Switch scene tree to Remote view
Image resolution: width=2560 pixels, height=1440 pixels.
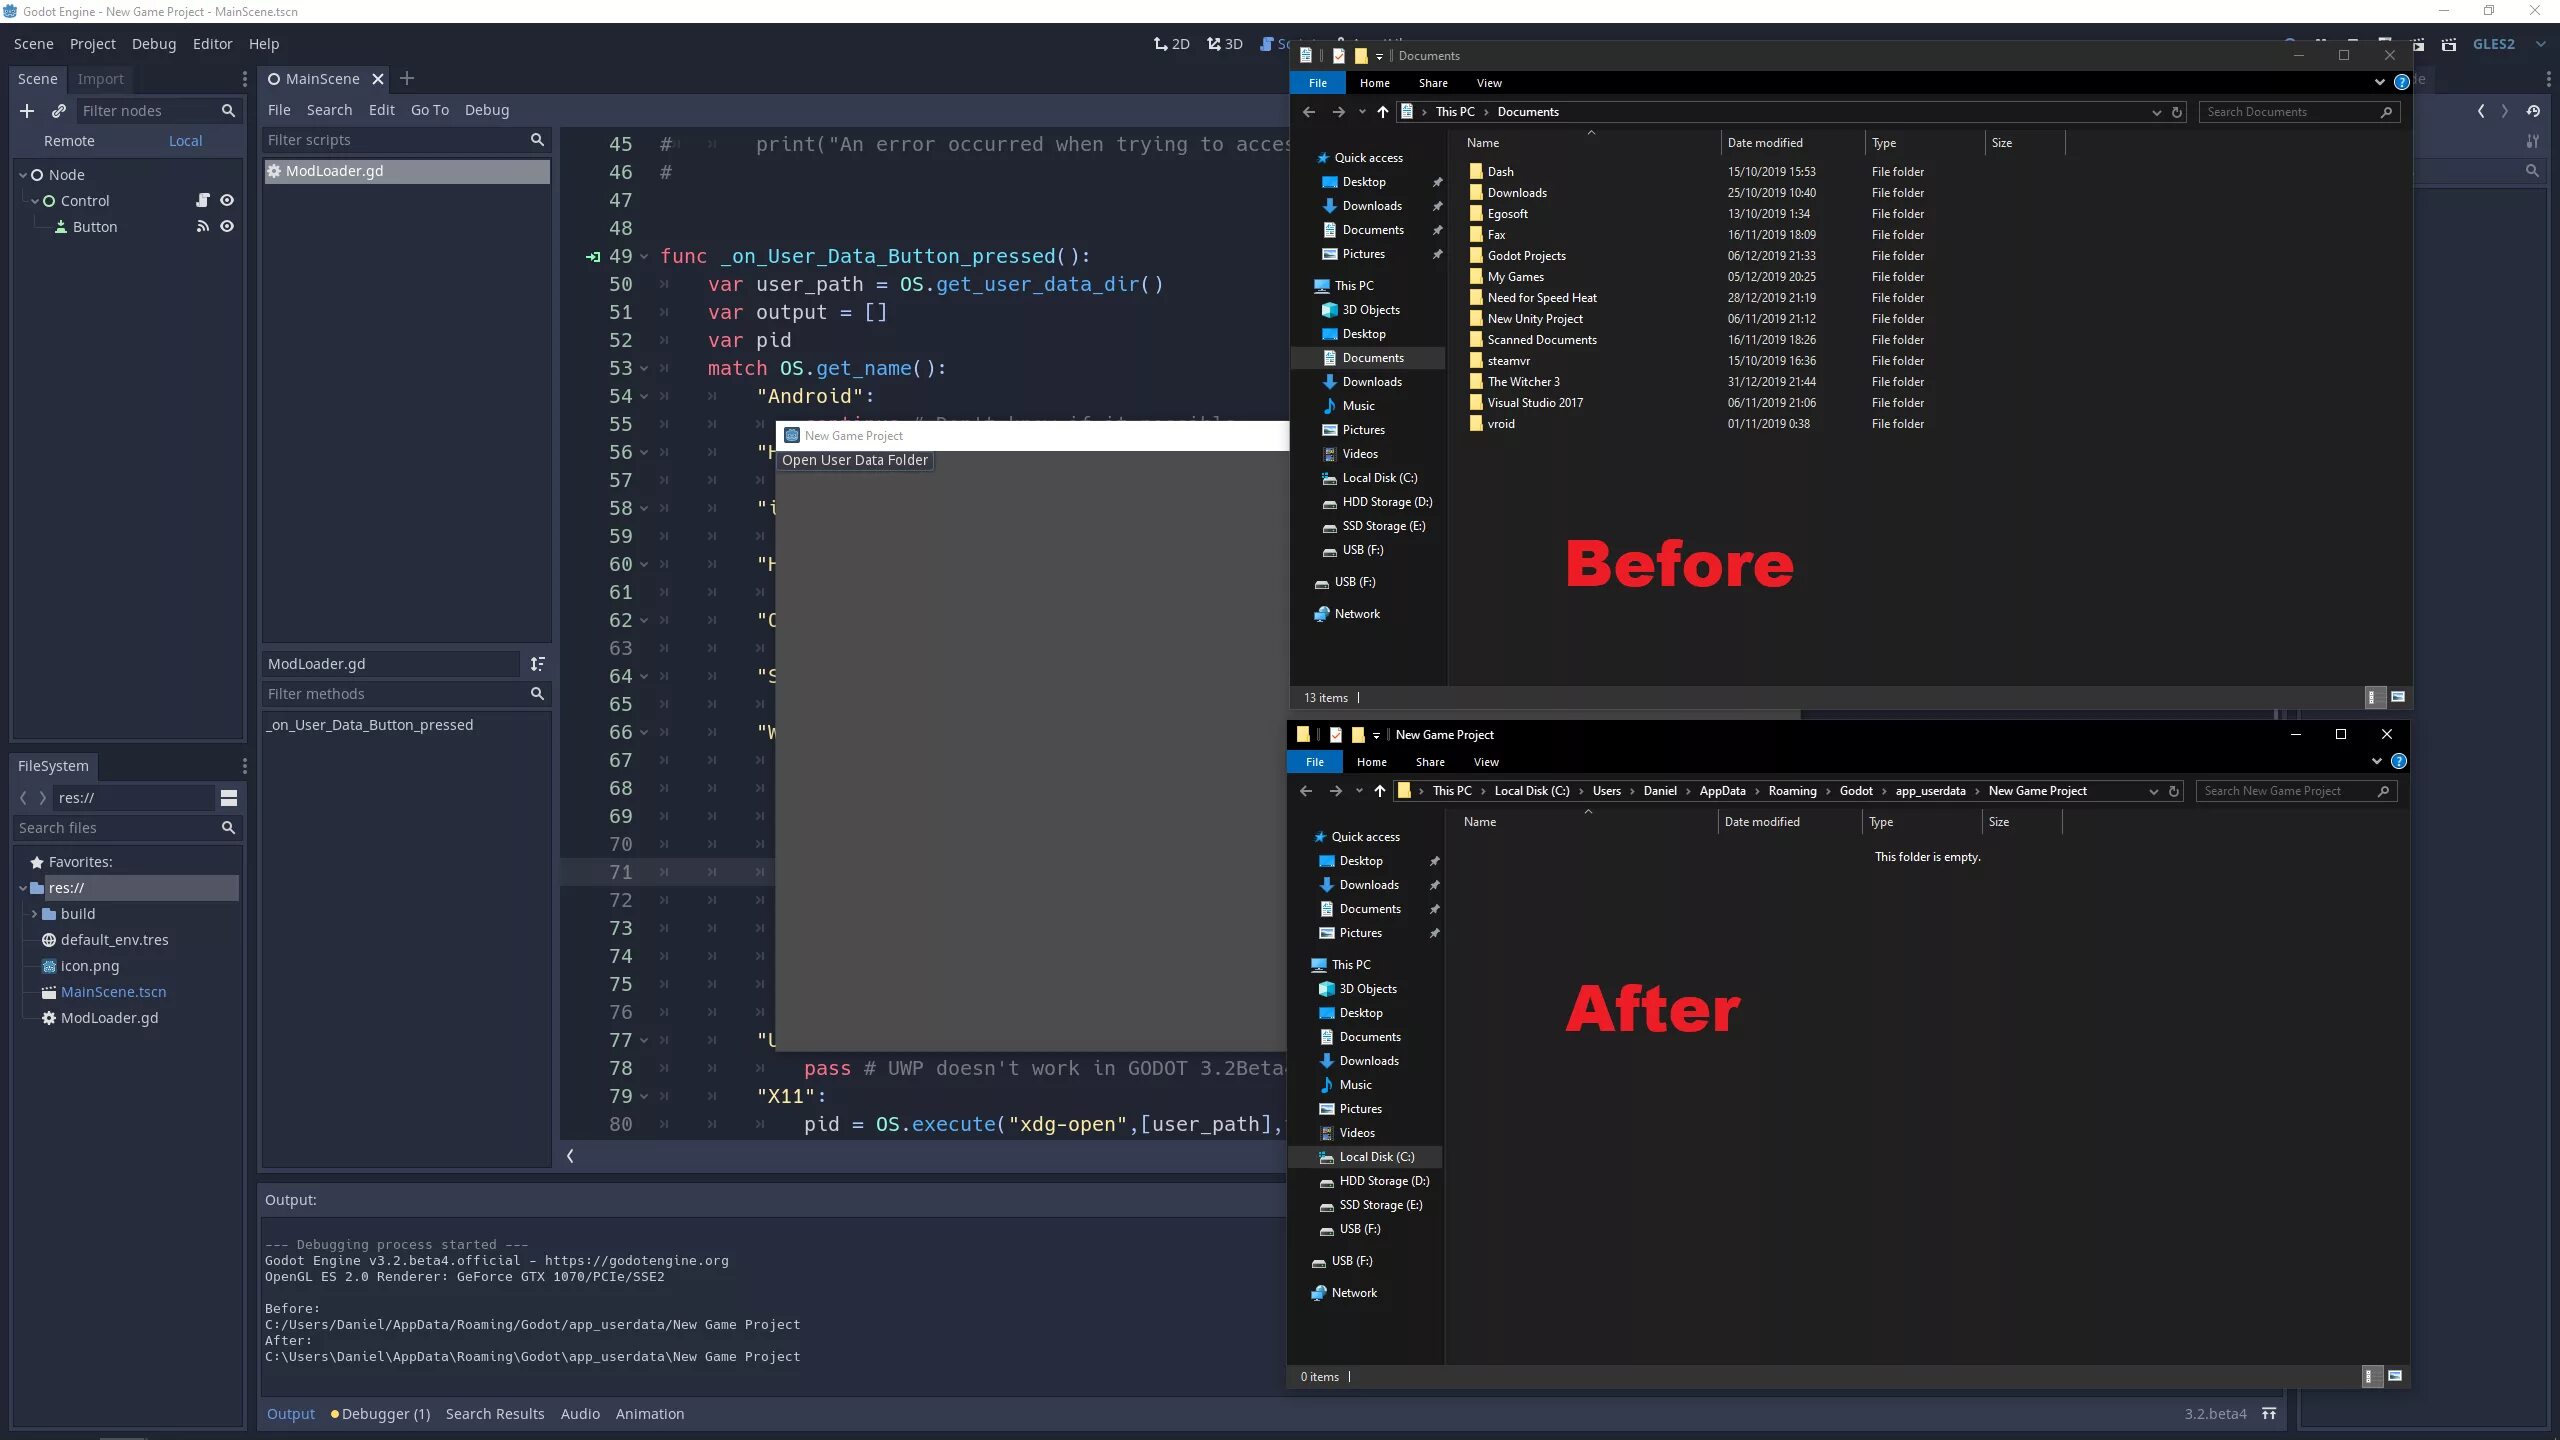[69, 141]
